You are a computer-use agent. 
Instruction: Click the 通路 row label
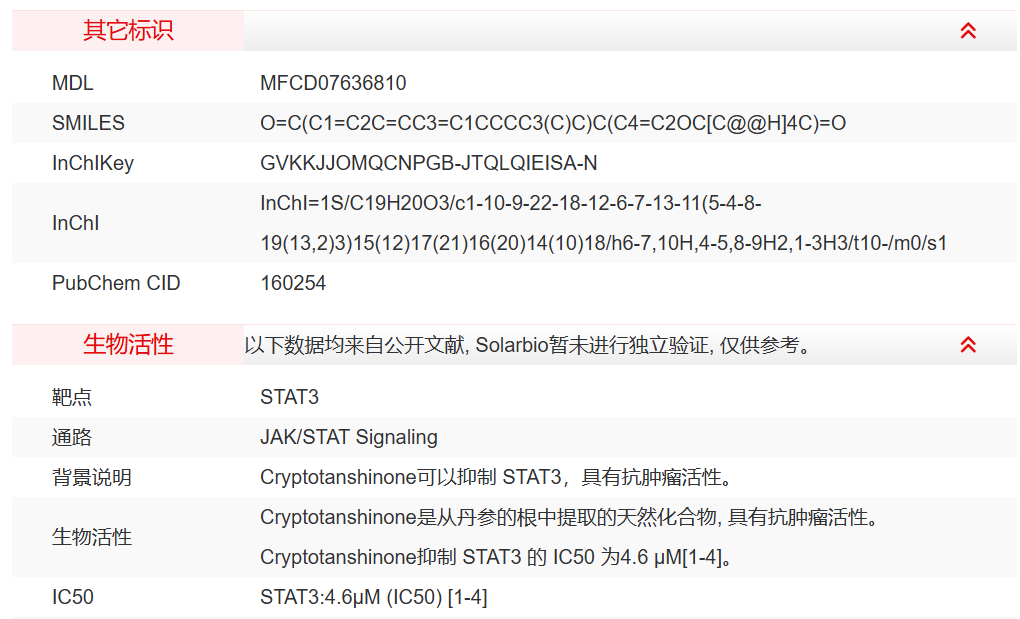[x=72, y=437]
